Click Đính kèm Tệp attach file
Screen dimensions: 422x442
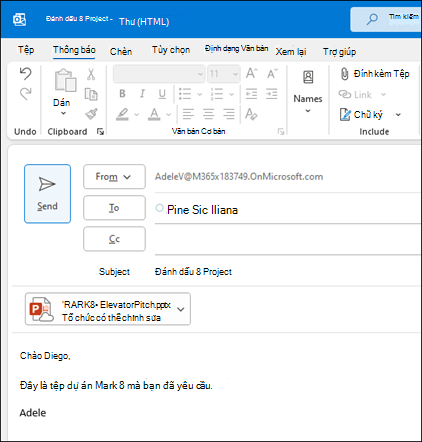(375, 74)
